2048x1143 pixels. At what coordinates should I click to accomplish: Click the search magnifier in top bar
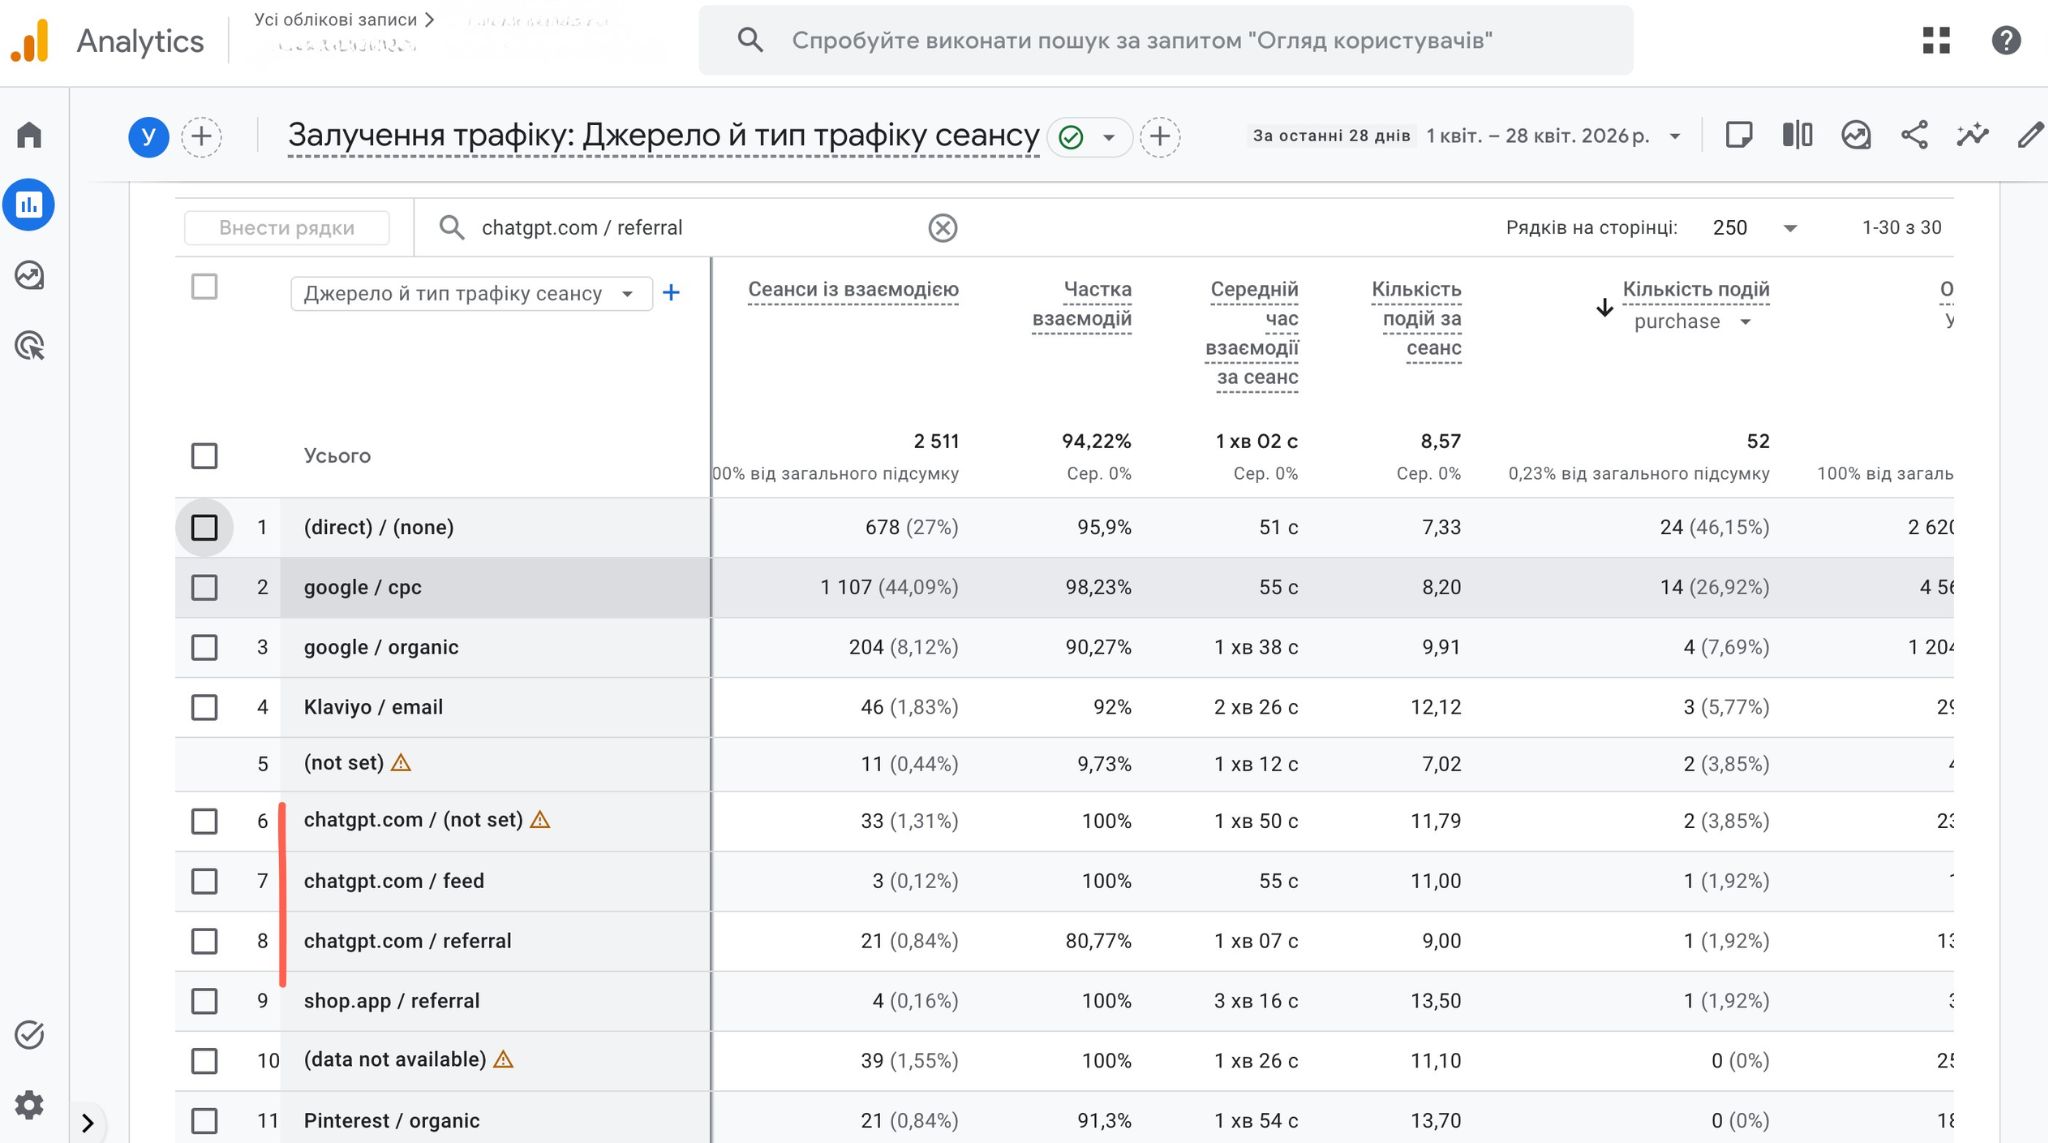coord(750,40)
